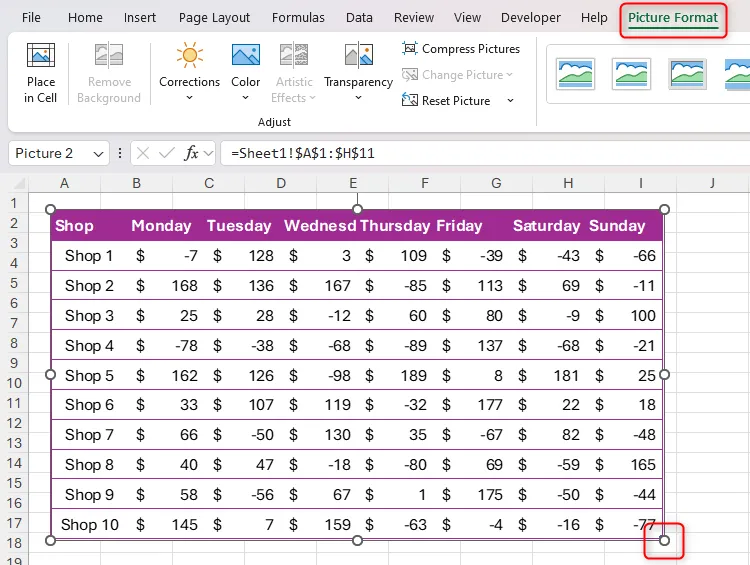
Task: Expand the formula bar function dropdown arrow
Action: (208, 154)
